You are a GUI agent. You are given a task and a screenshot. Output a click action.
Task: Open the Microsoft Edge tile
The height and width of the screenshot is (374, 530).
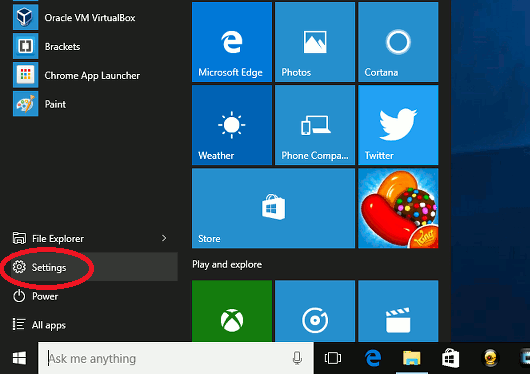pos(232,42)
